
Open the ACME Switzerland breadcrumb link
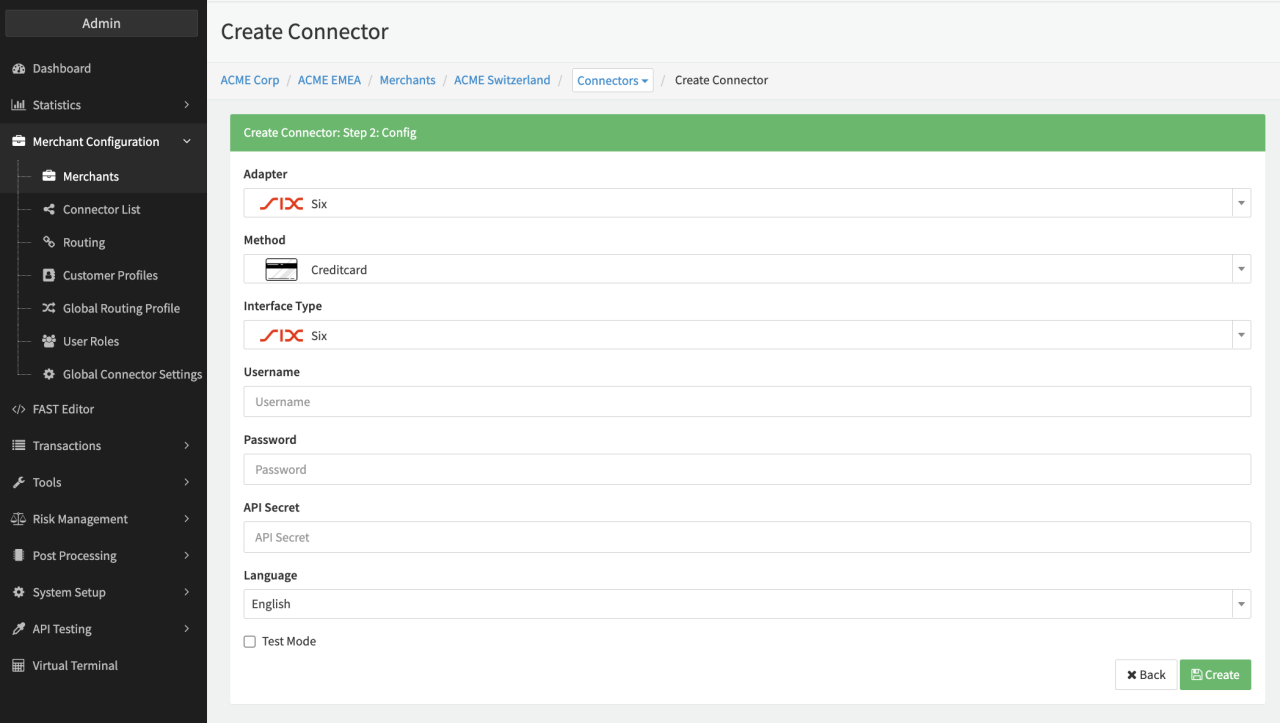click(502, 80)
